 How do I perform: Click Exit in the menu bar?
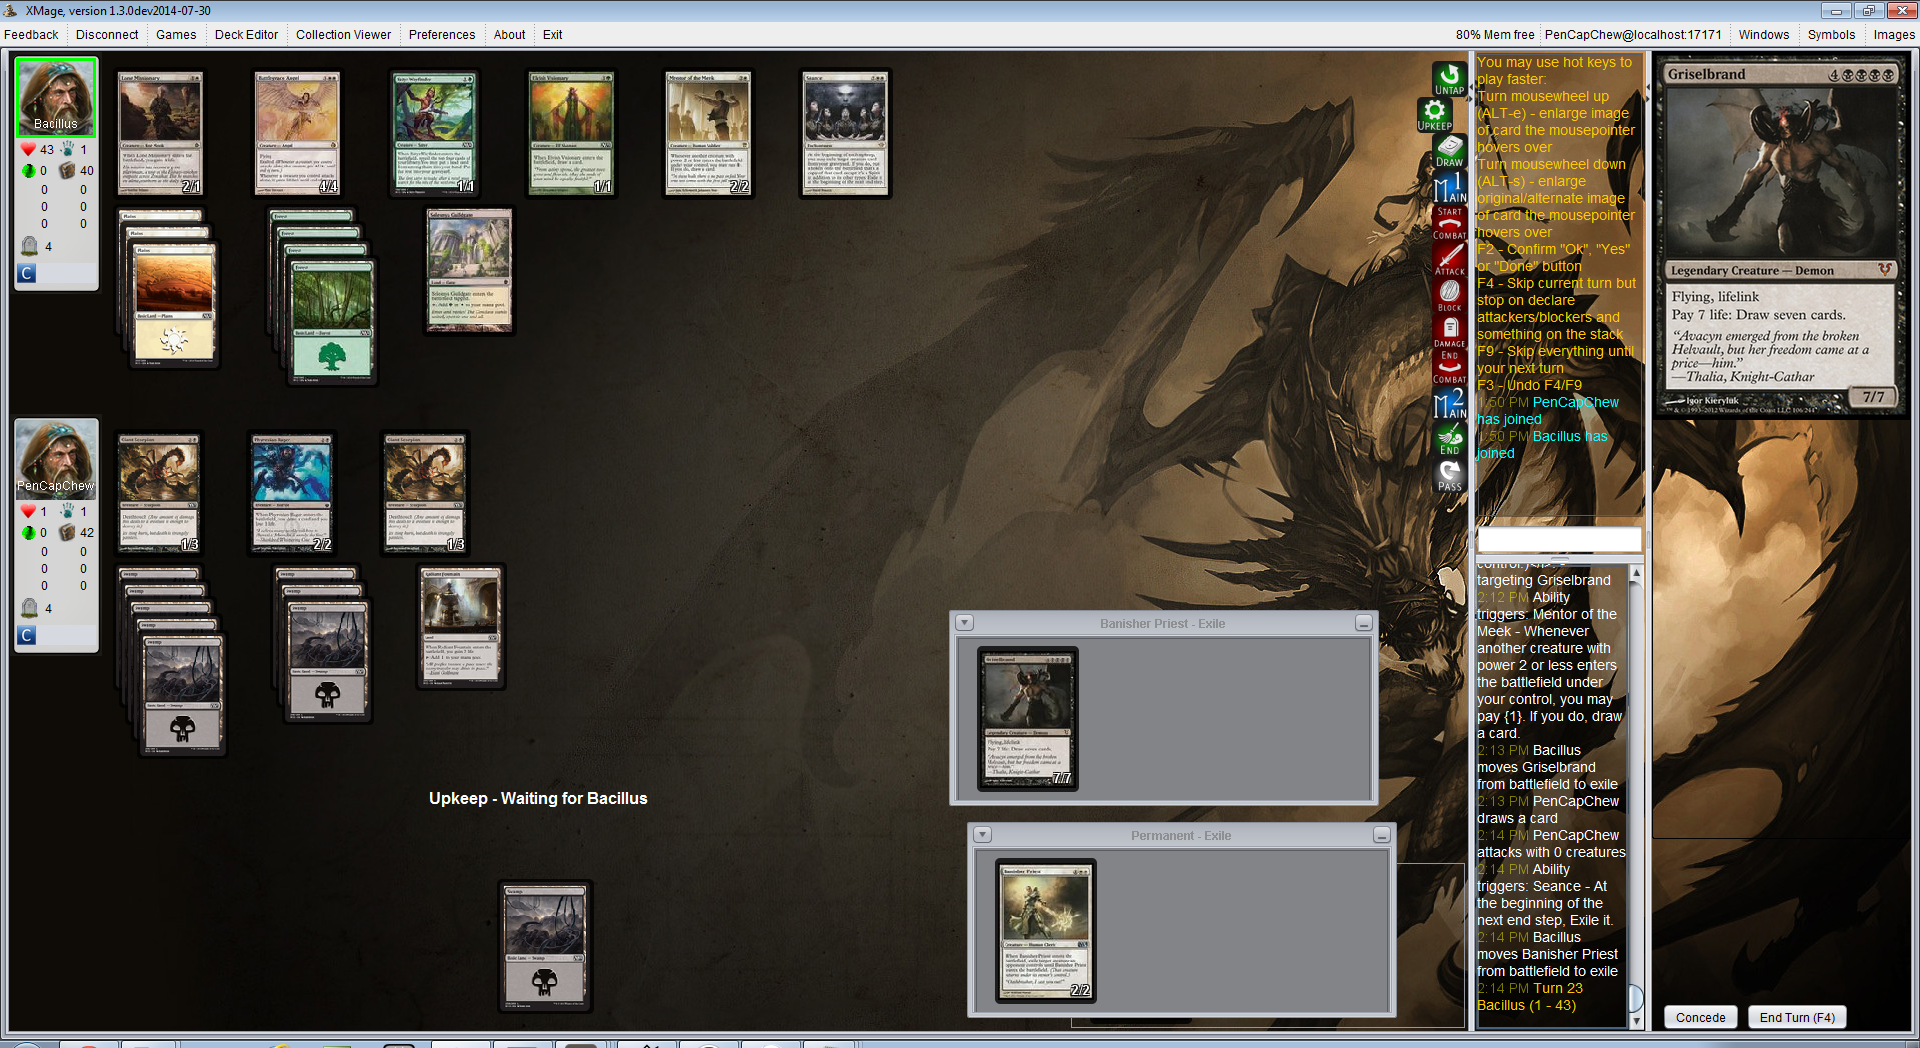tap(552, 34)
